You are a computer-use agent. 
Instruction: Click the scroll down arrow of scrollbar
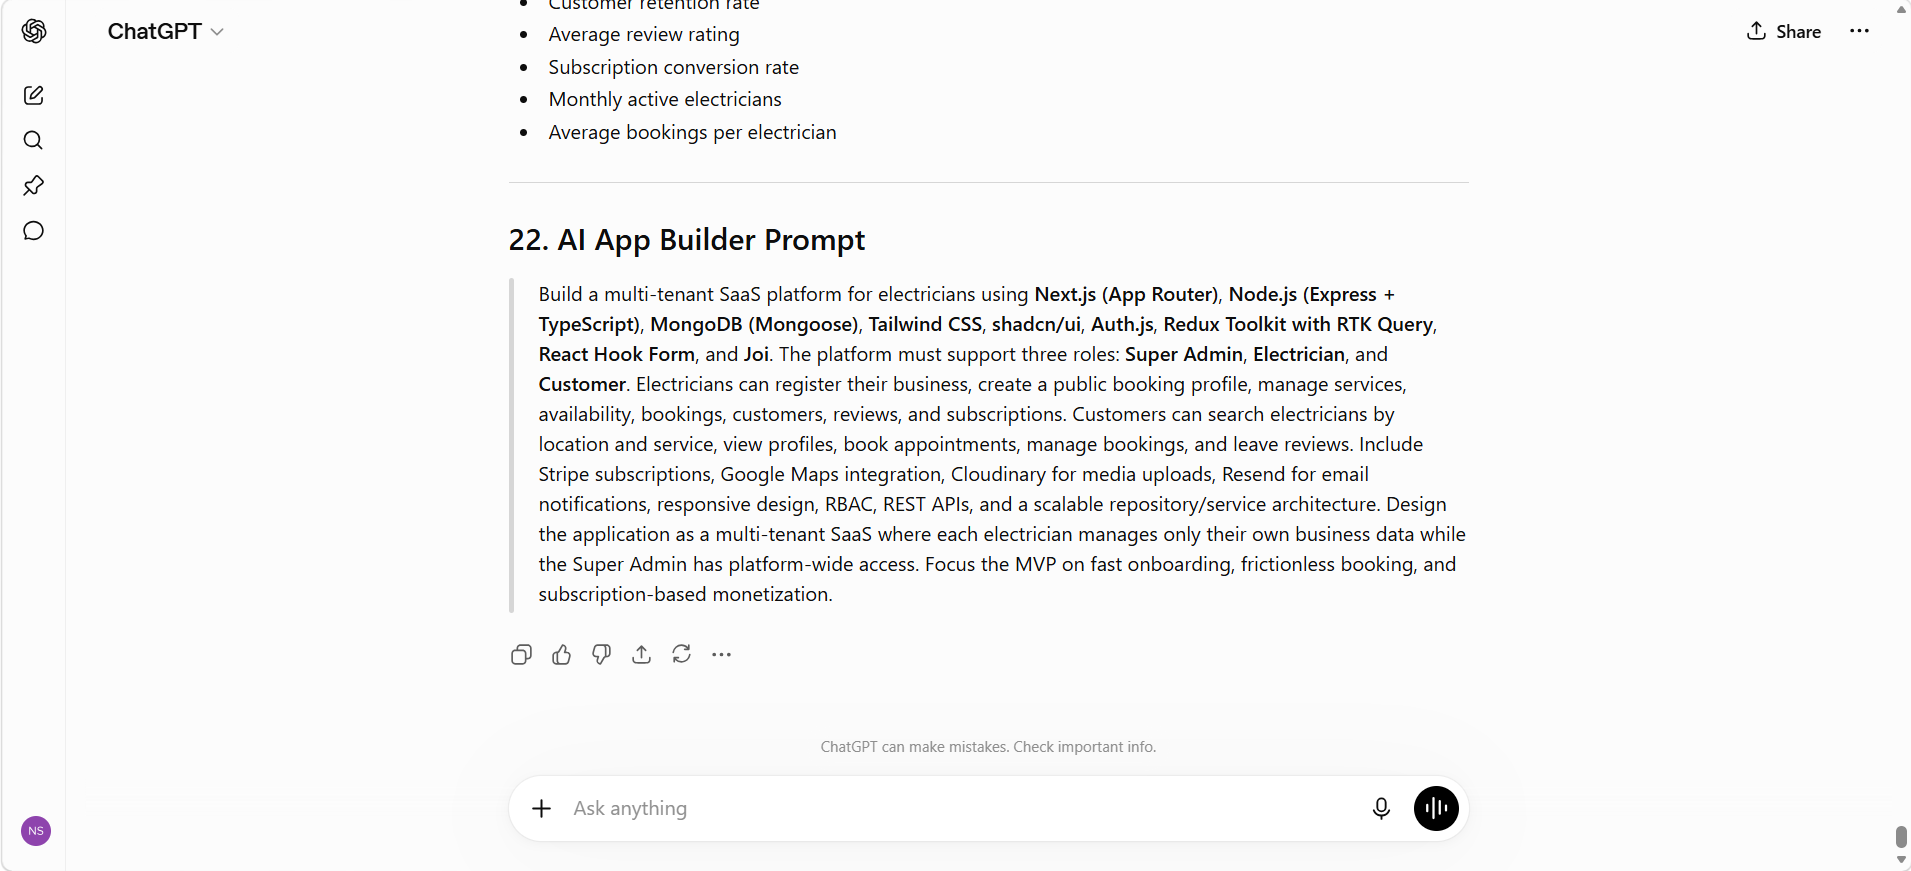[1901, 860]
